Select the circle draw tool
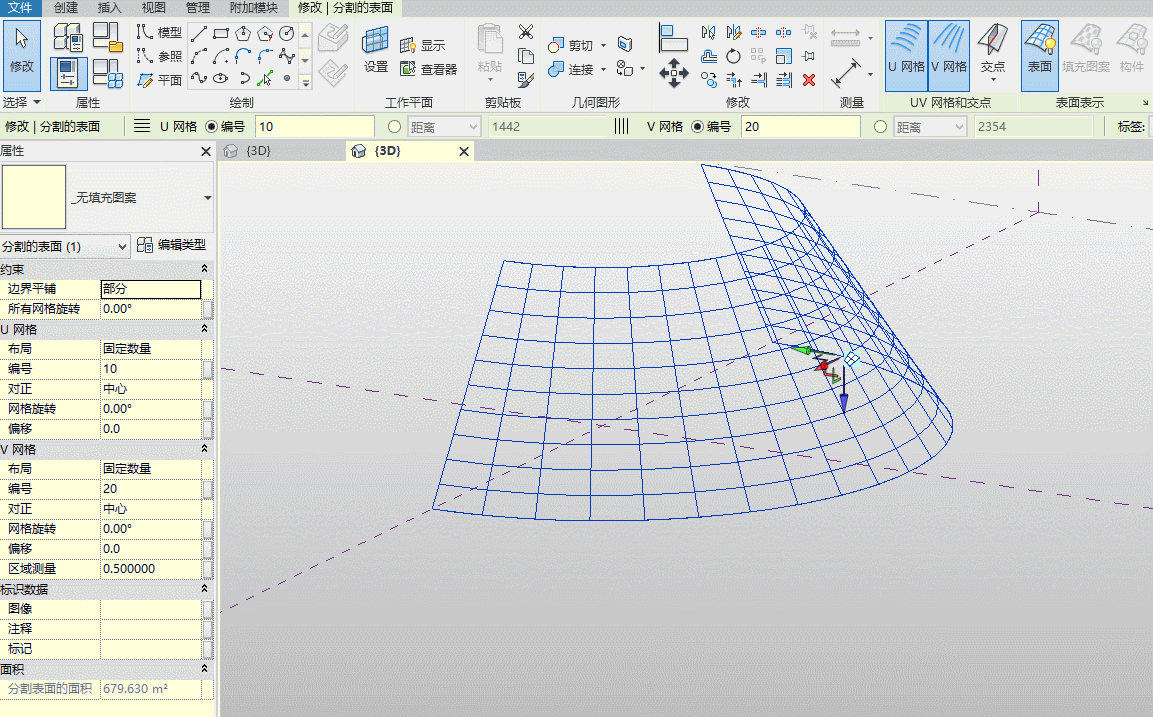The image size is (1153, 717). (287, 34)
